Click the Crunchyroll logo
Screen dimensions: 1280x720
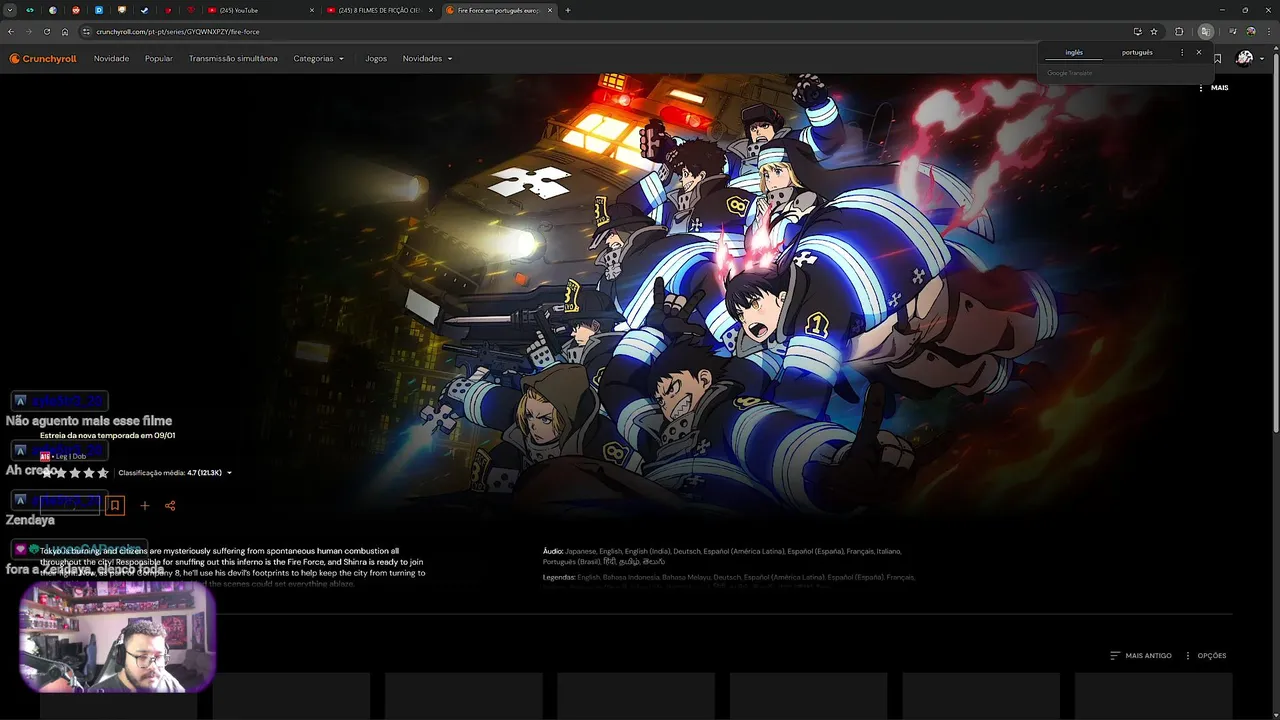(x=43, y=59)
